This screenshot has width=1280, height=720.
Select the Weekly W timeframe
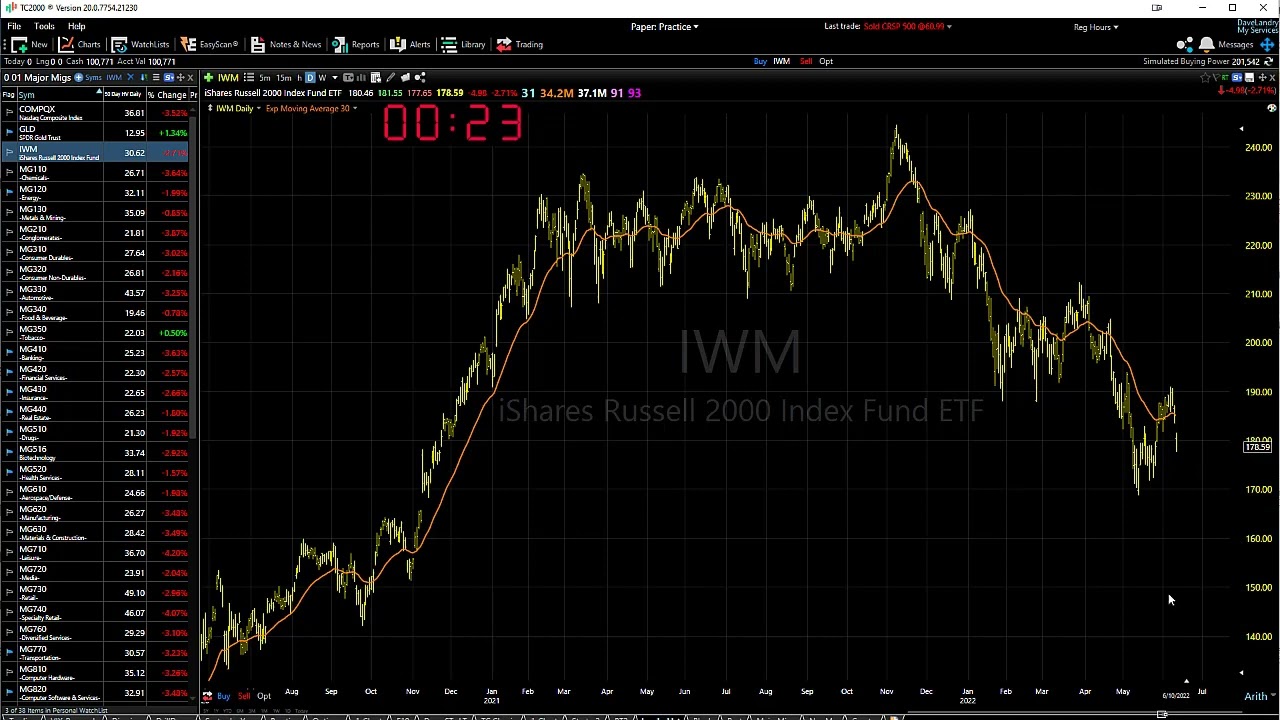point(322,77)
